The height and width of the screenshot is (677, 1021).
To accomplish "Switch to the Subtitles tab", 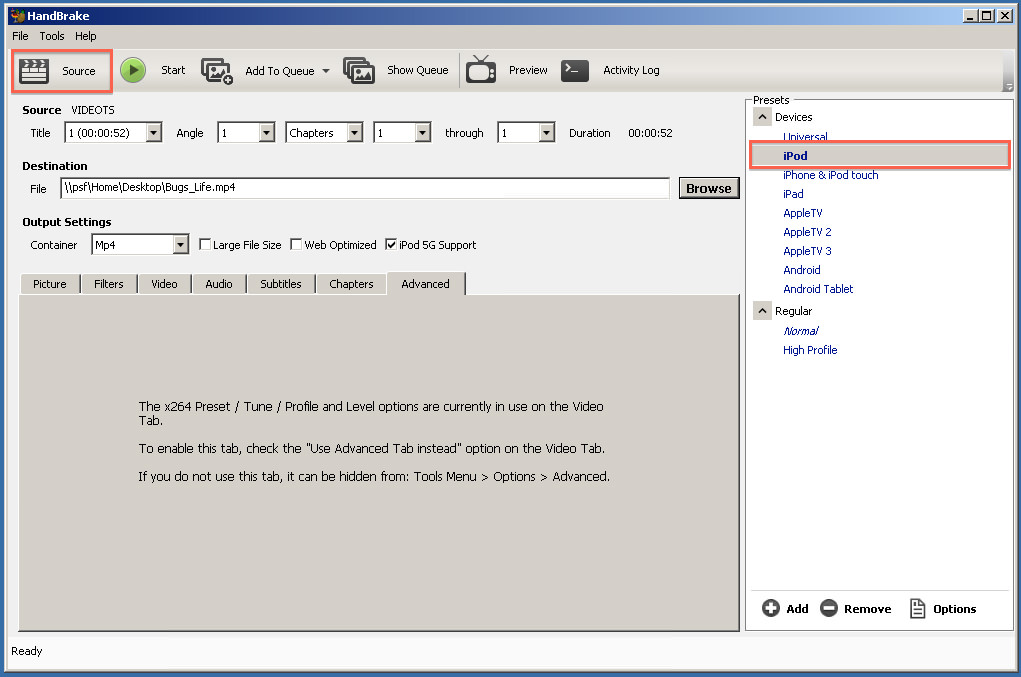I will click(281, 284).
